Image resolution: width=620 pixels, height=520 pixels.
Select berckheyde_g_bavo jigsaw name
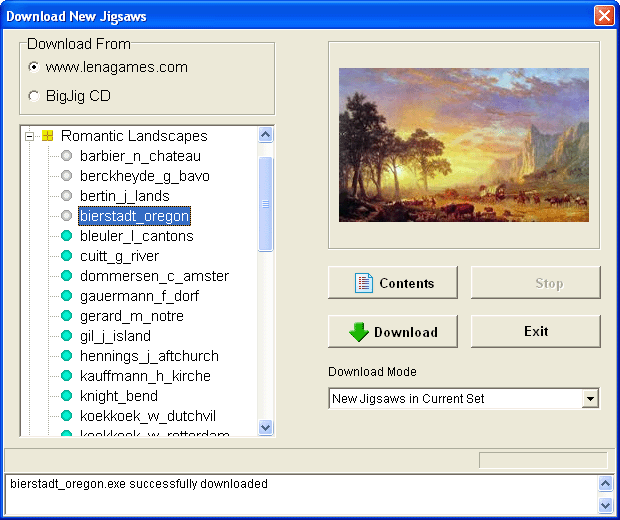pos(145,176)
